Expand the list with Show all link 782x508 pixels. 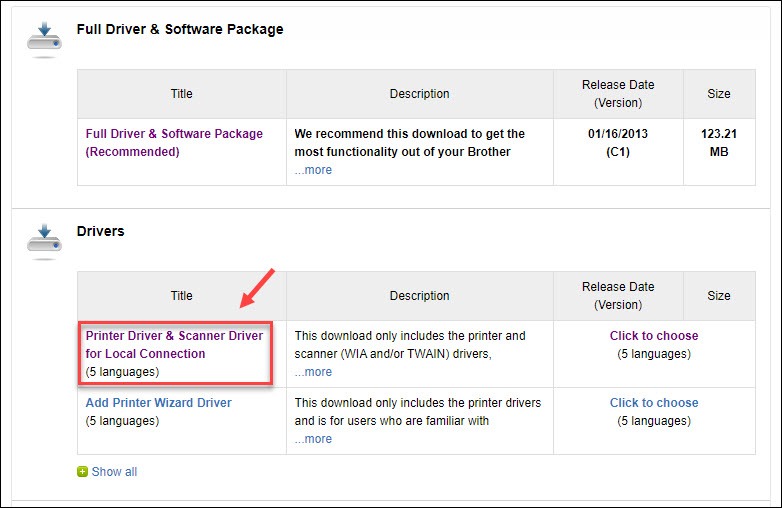(114, 472)
